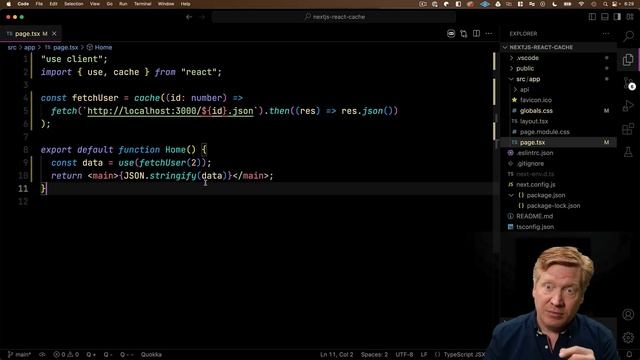
Task: Open Source Control view with badge
Action: [629, 83]
